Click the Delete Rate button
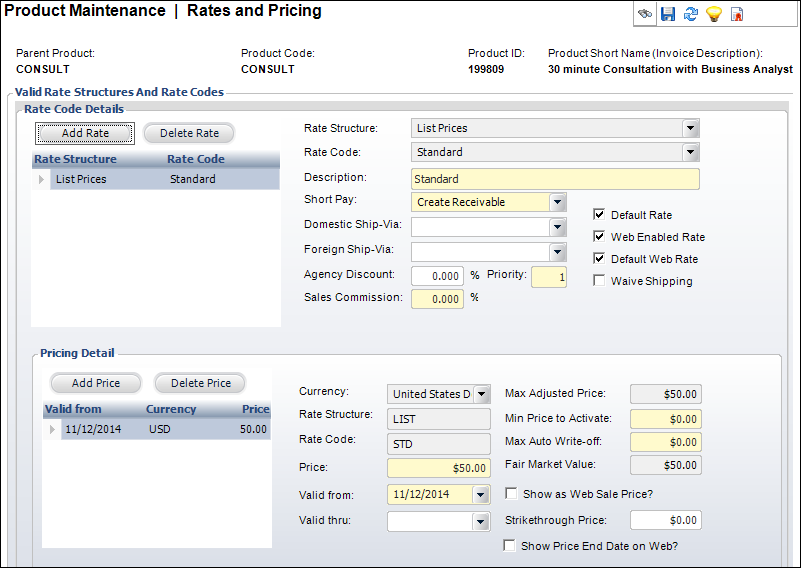Image resolution: width=801 pixels, height=568 pixels. point(189,133)
